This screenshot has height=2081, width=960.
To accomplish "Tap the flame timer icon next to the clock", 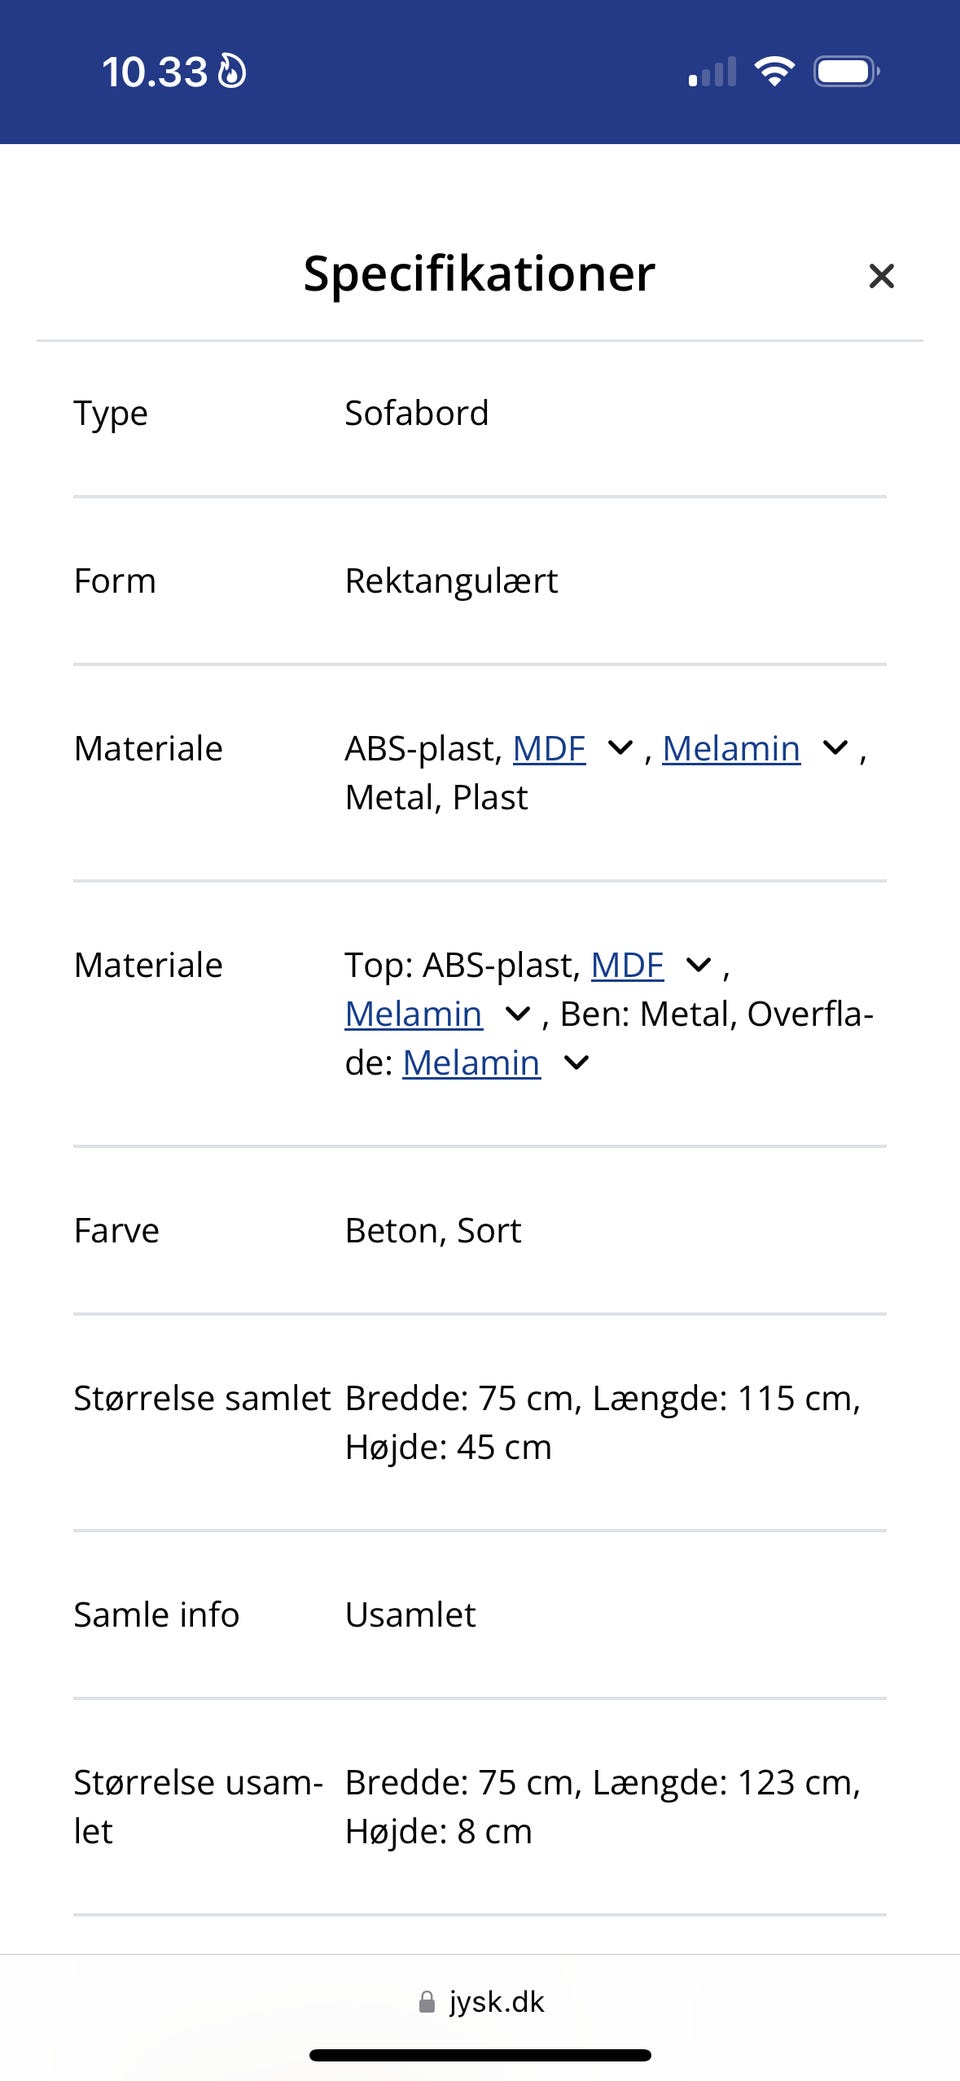I will [234, 71].
